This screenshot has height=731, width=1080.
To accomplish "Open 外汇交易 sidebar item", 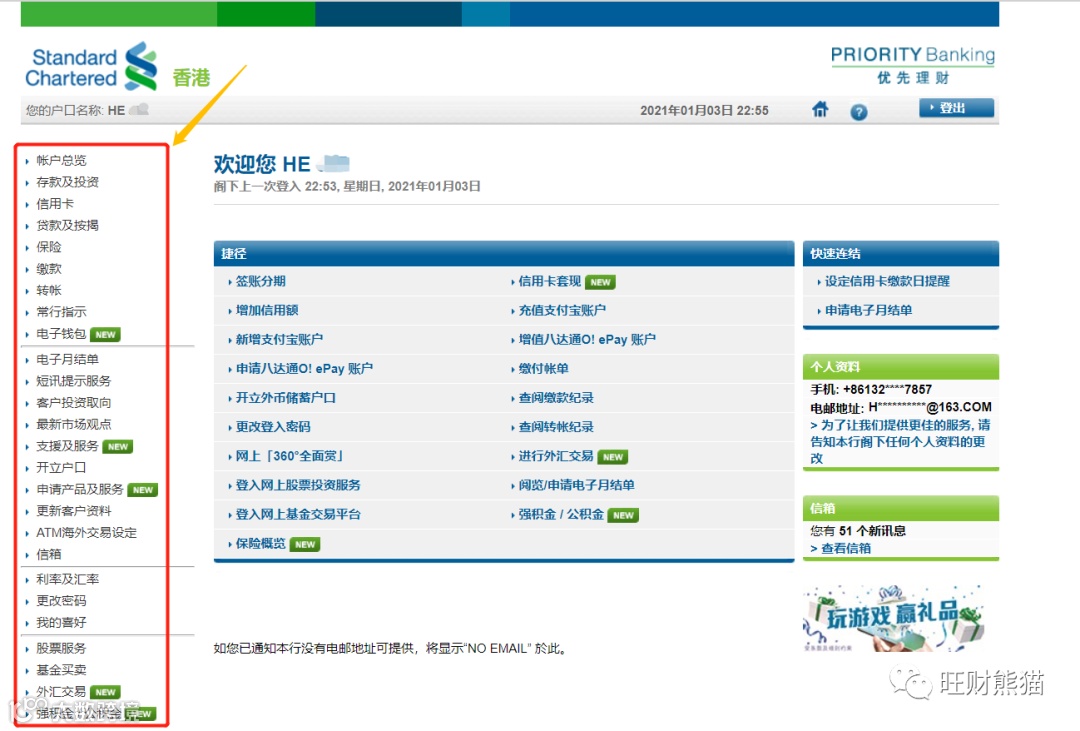I will click(x=61, y=692).
